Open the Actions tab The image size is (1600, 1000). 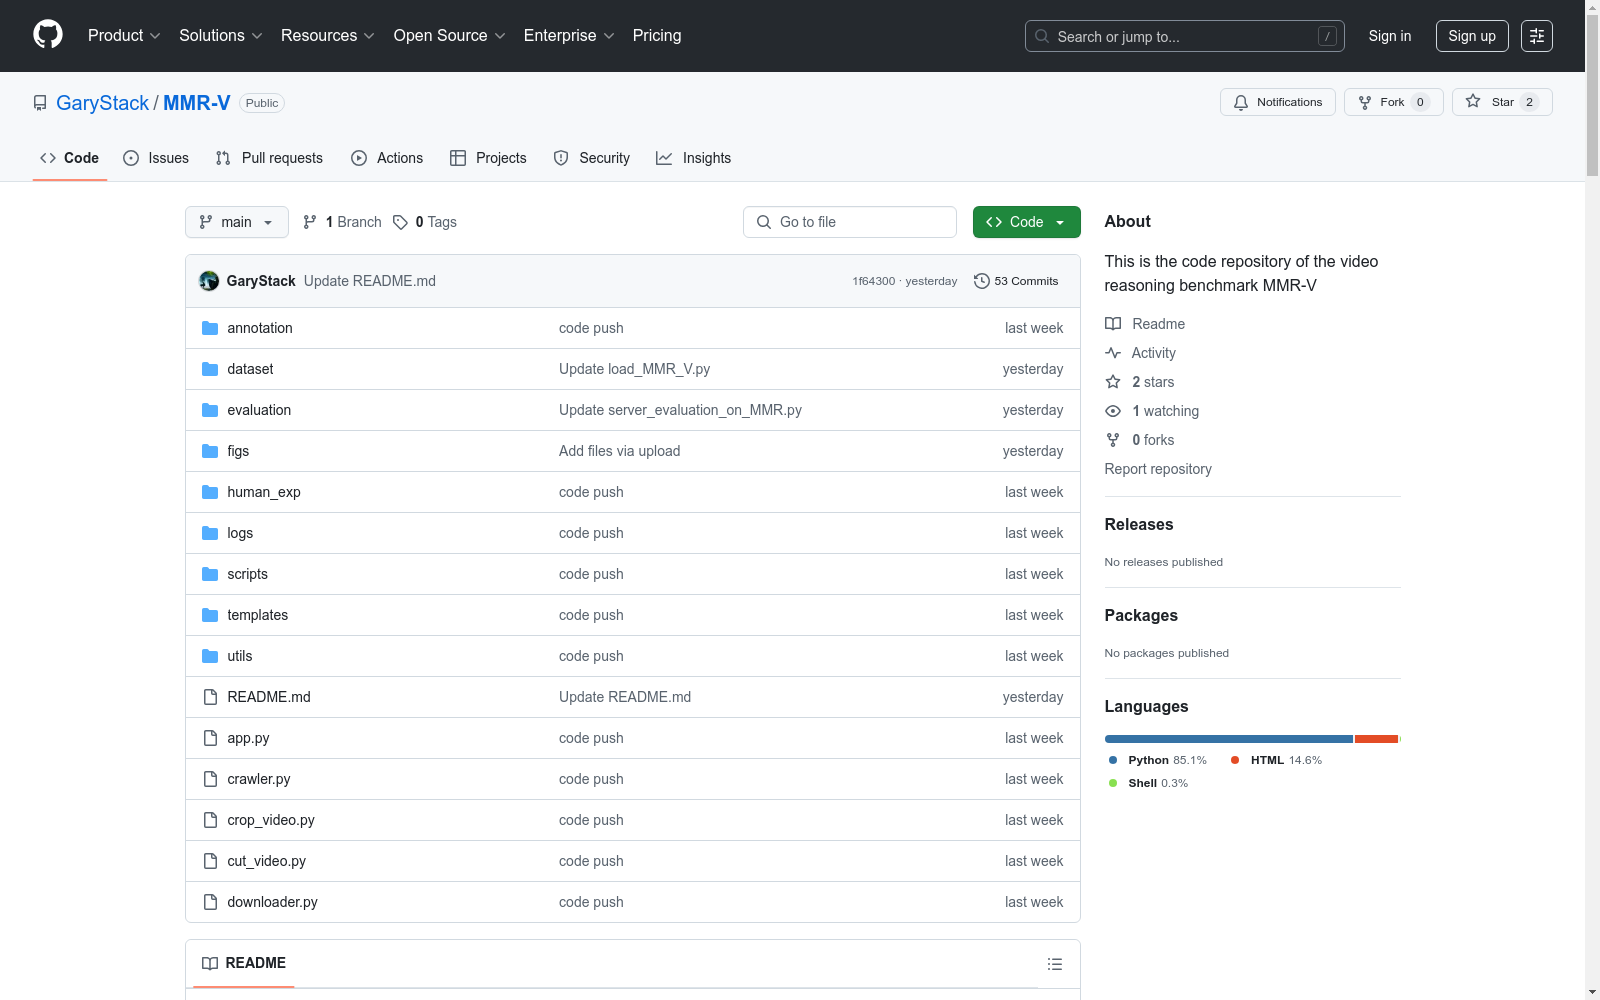click(387, 158)
